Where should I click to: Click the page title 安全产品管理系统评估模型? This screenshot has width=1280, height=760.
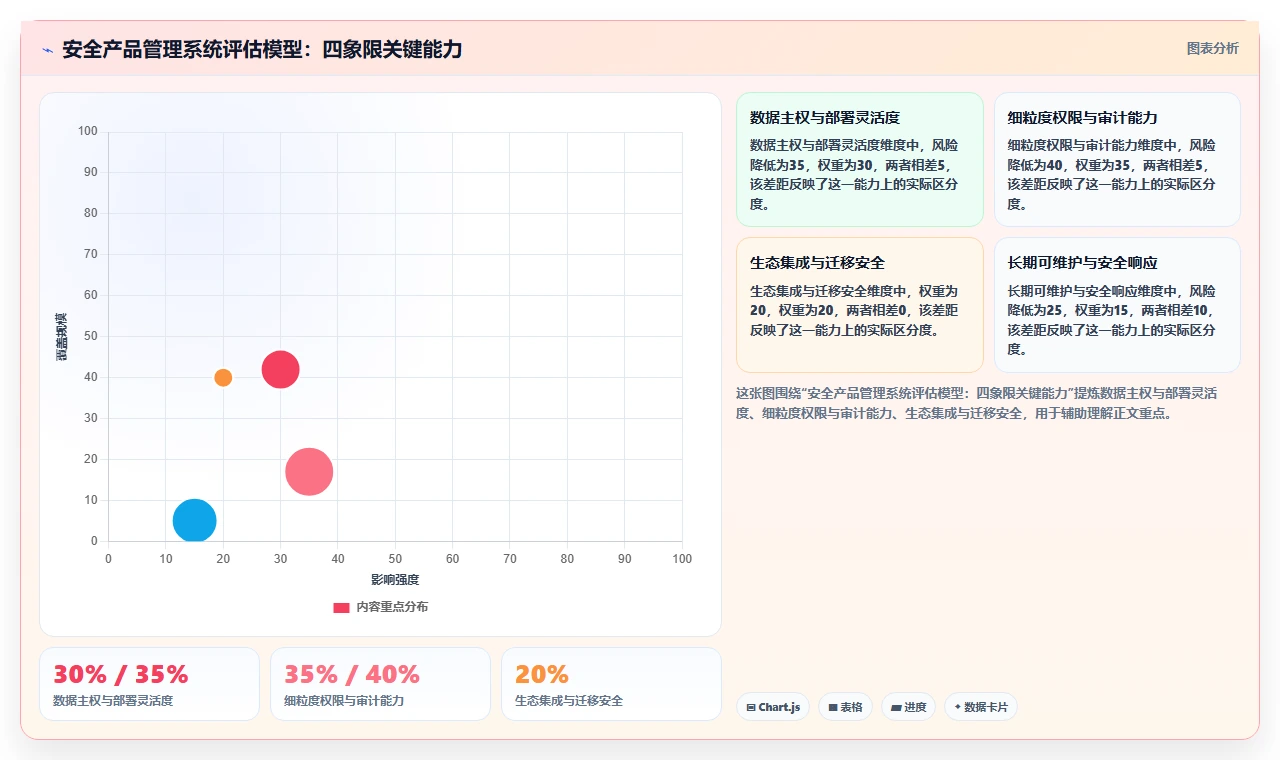click(262, 49)
